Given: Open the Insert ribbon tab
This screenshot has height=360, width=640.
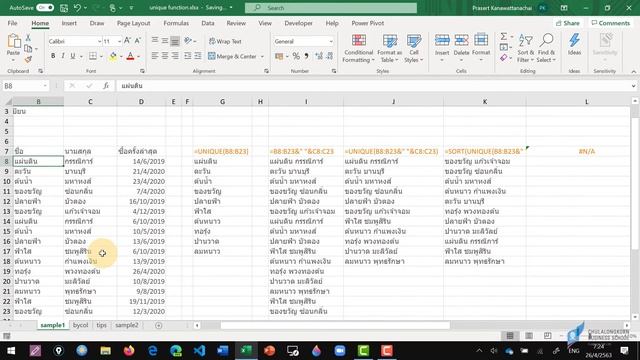Looking at the screenshot, I should point(69,23).
